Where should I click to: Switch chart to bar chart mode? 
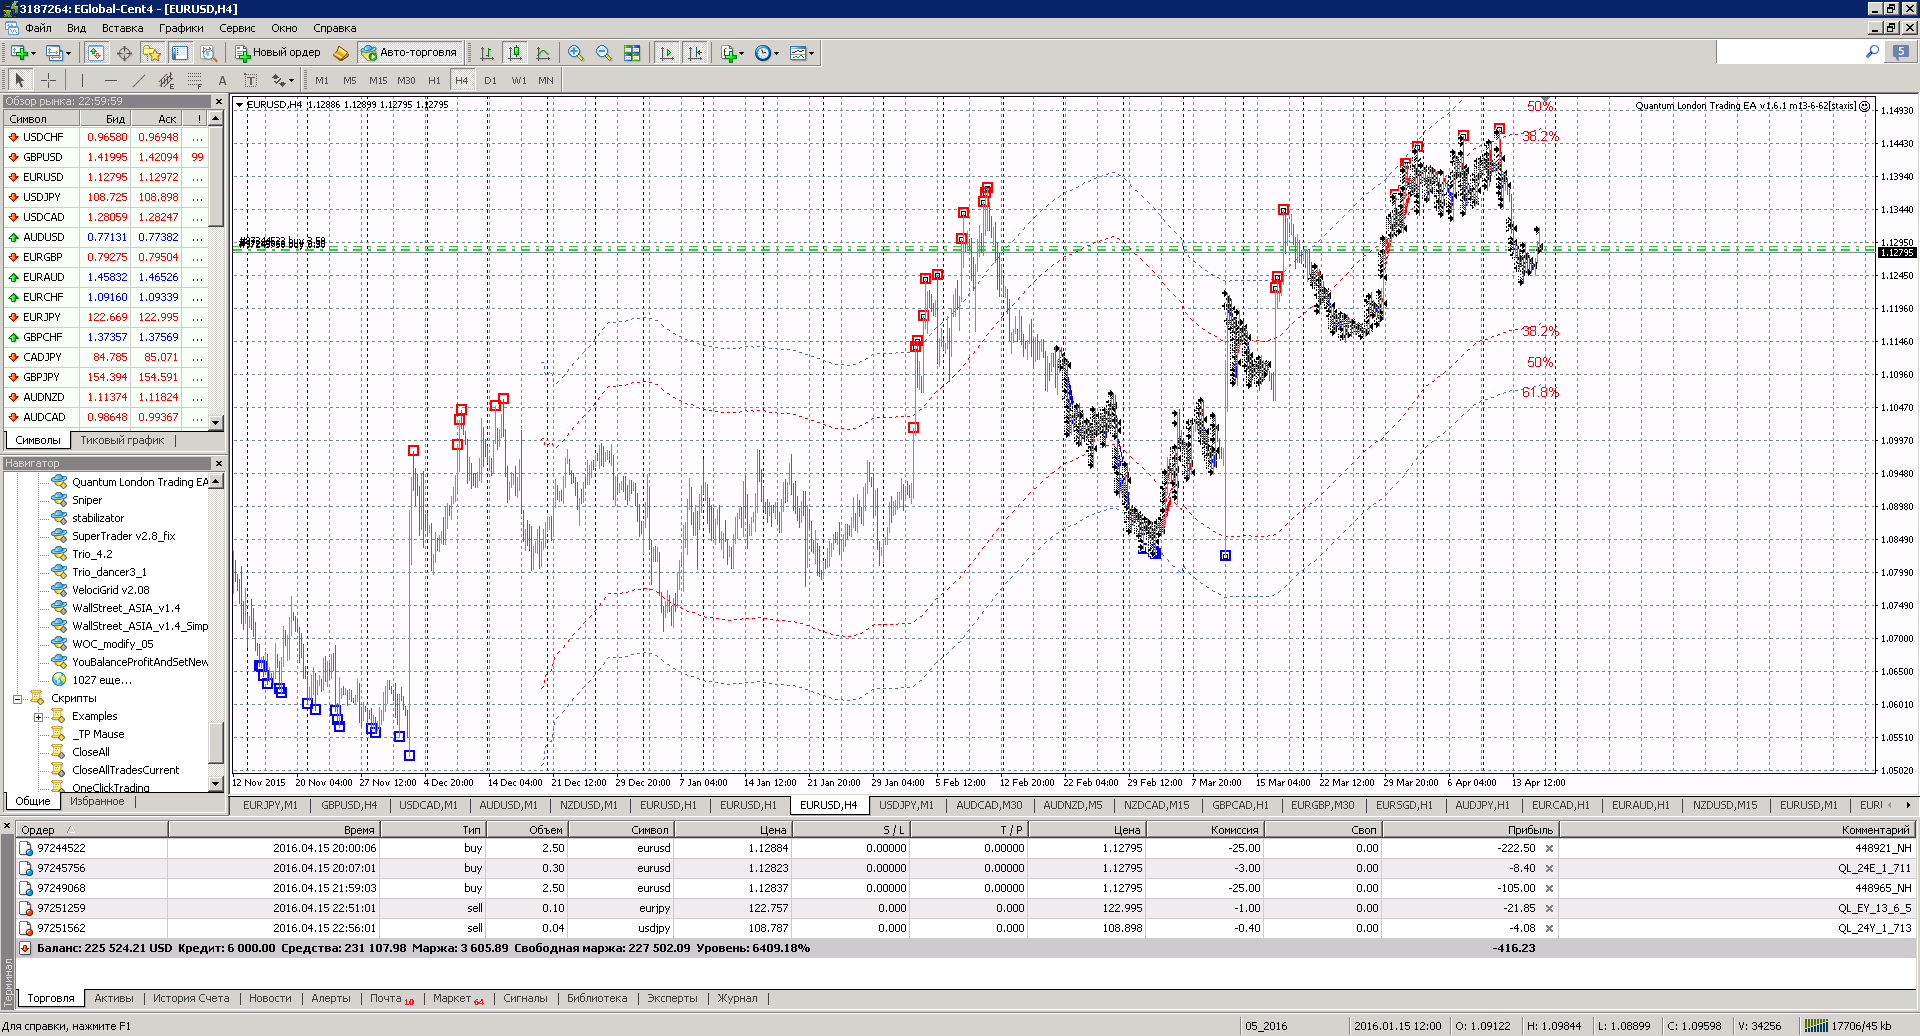click(x=487, y=53)
